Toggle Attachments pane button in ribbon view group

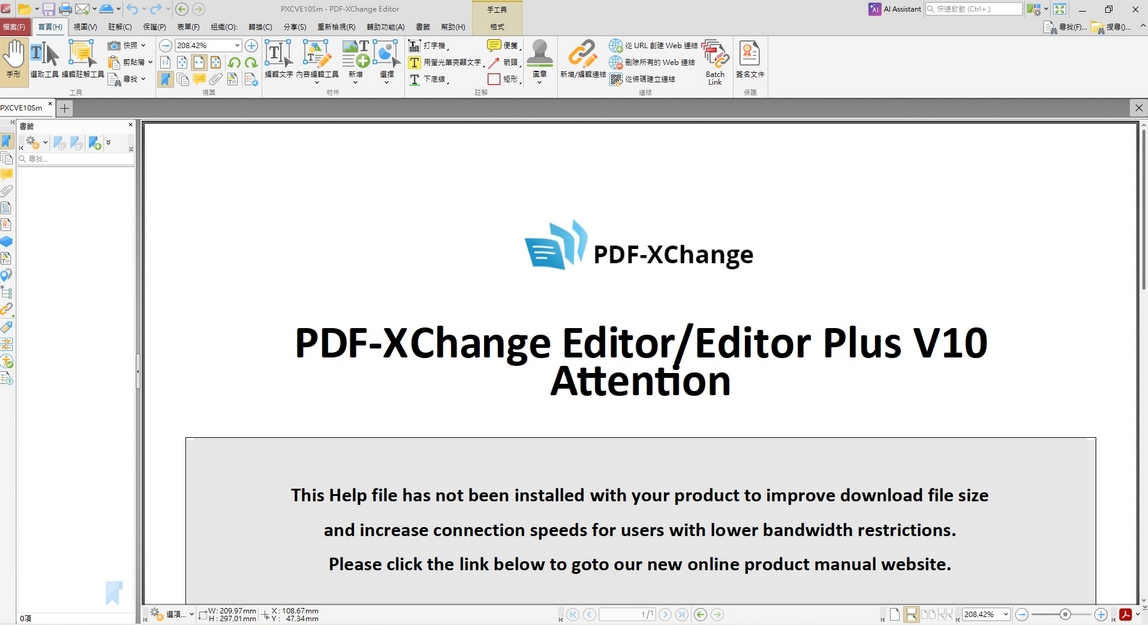216,79
